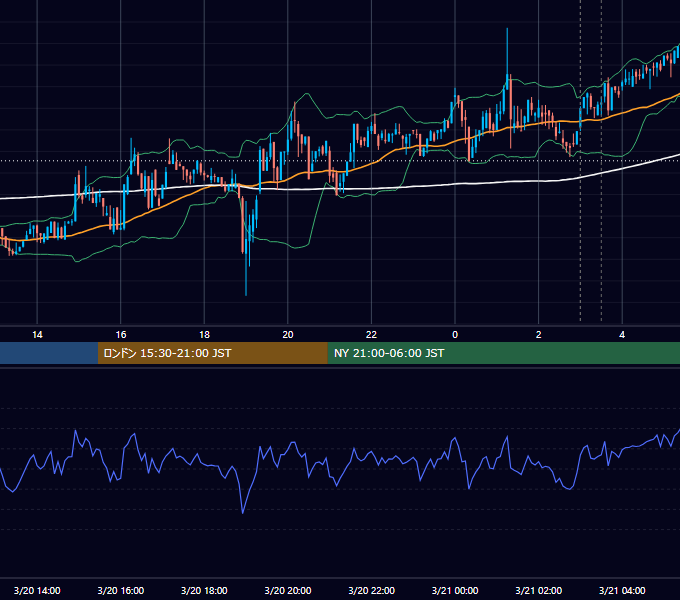This screenshot has width=680, height=600.
Task: Click the '3/21 02:00' oscillator time label
Action: (539, 590)
